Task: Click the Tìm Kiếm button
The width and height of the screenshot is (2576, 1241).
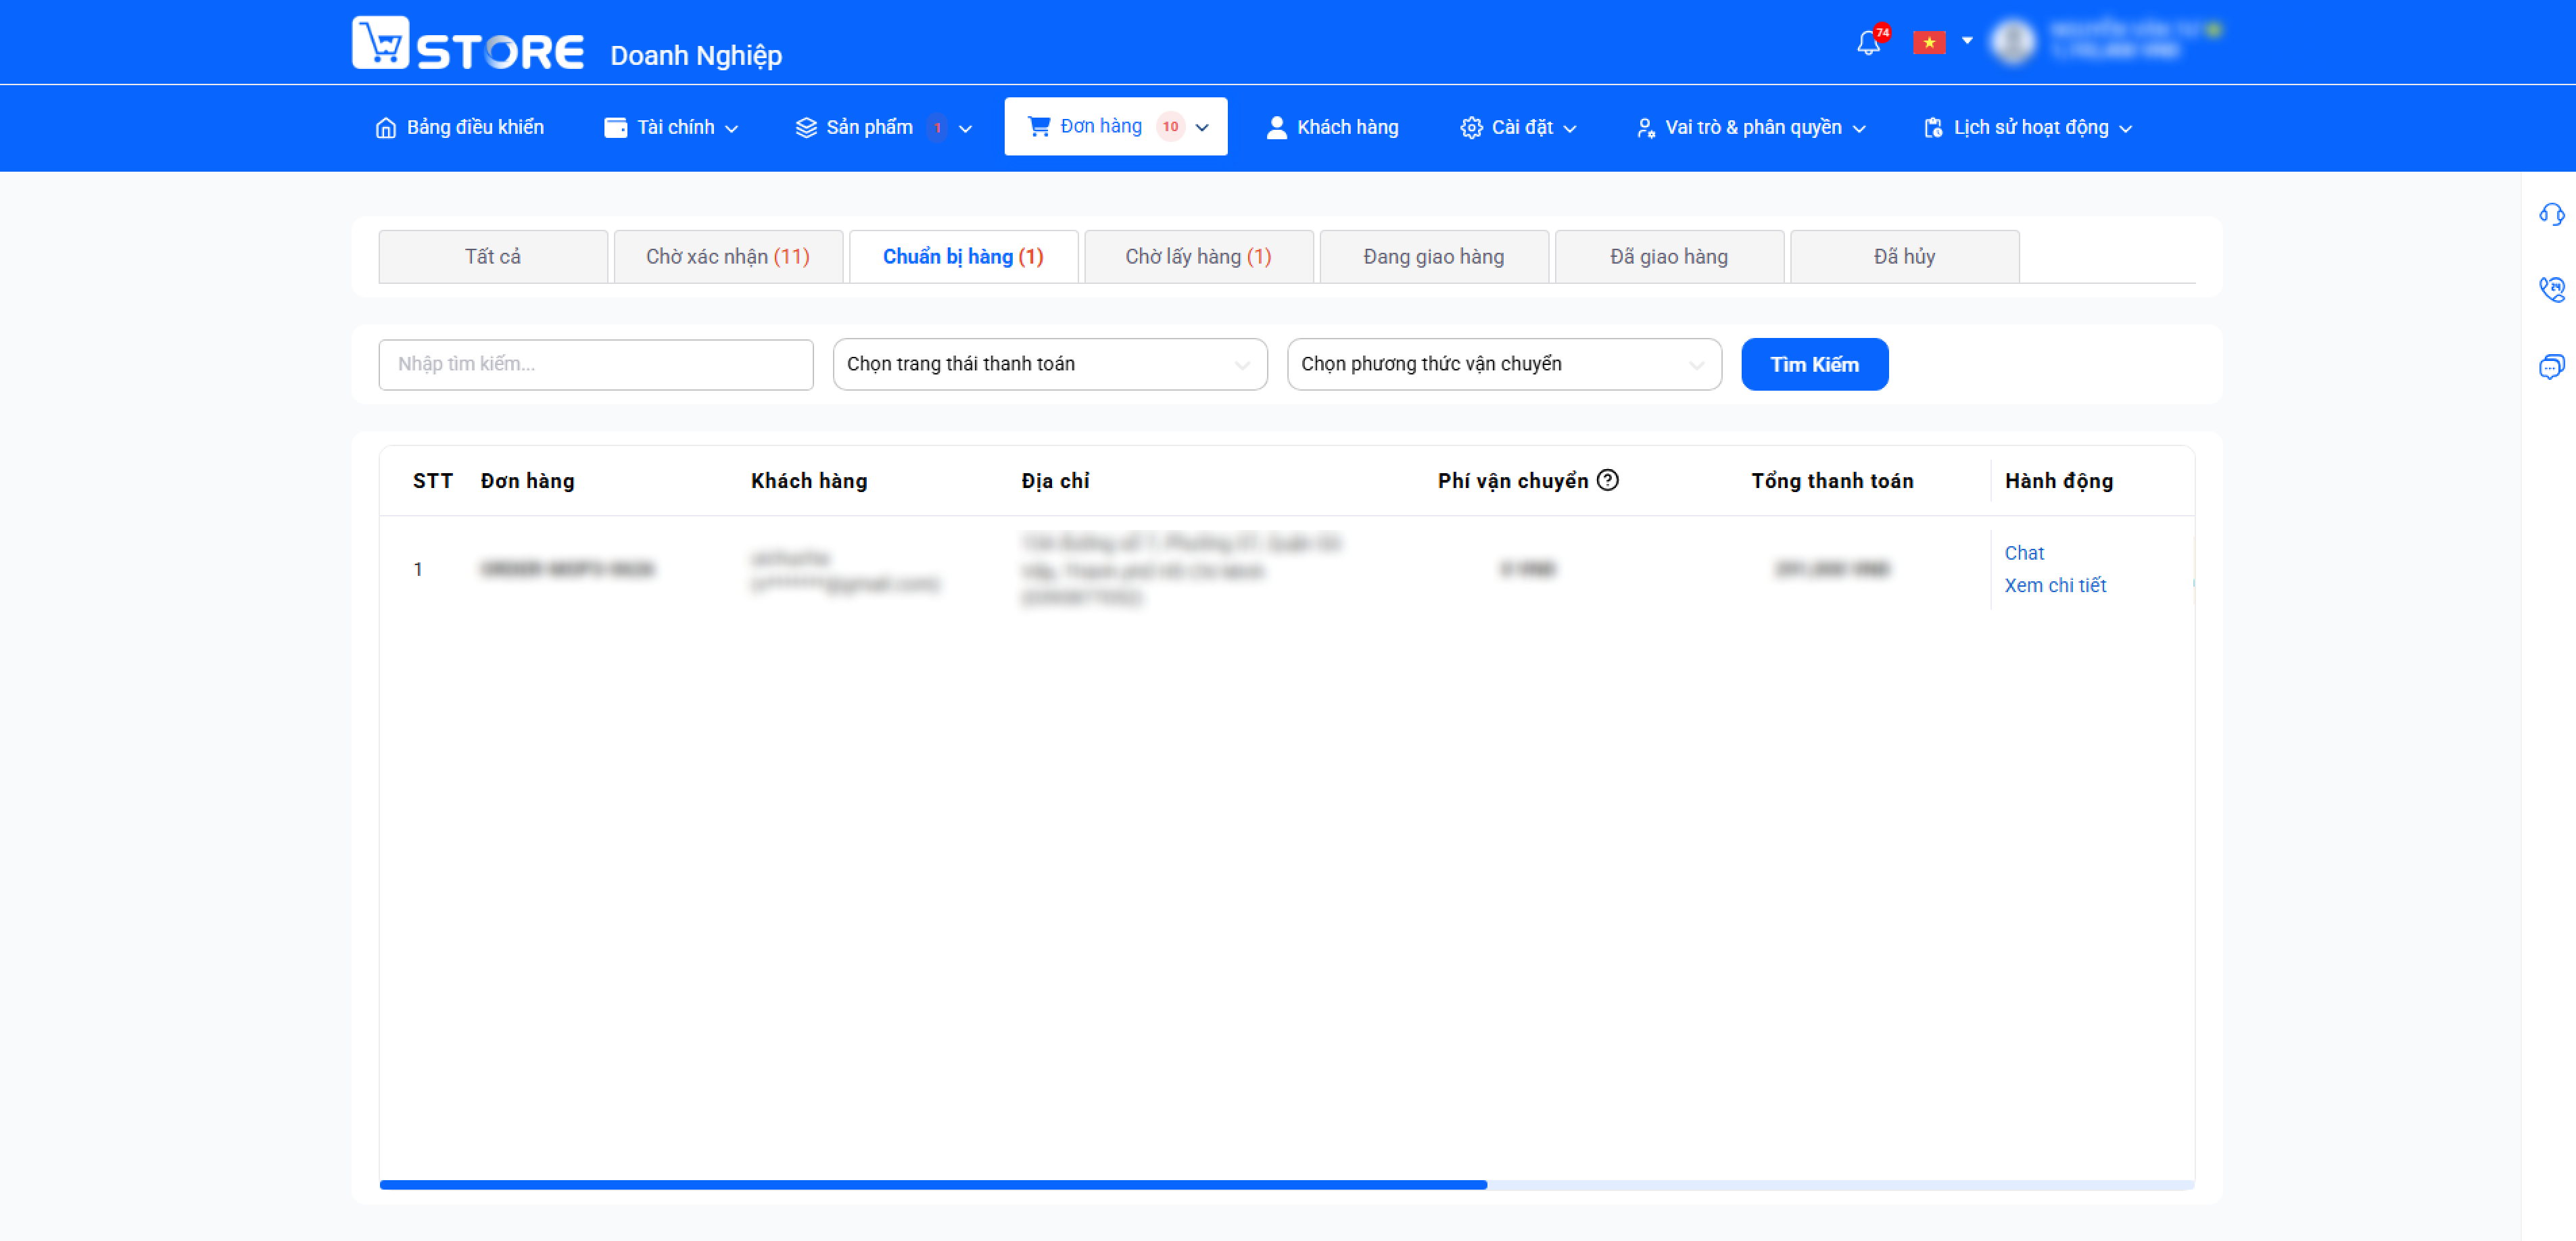Action: click(1814, 364)
